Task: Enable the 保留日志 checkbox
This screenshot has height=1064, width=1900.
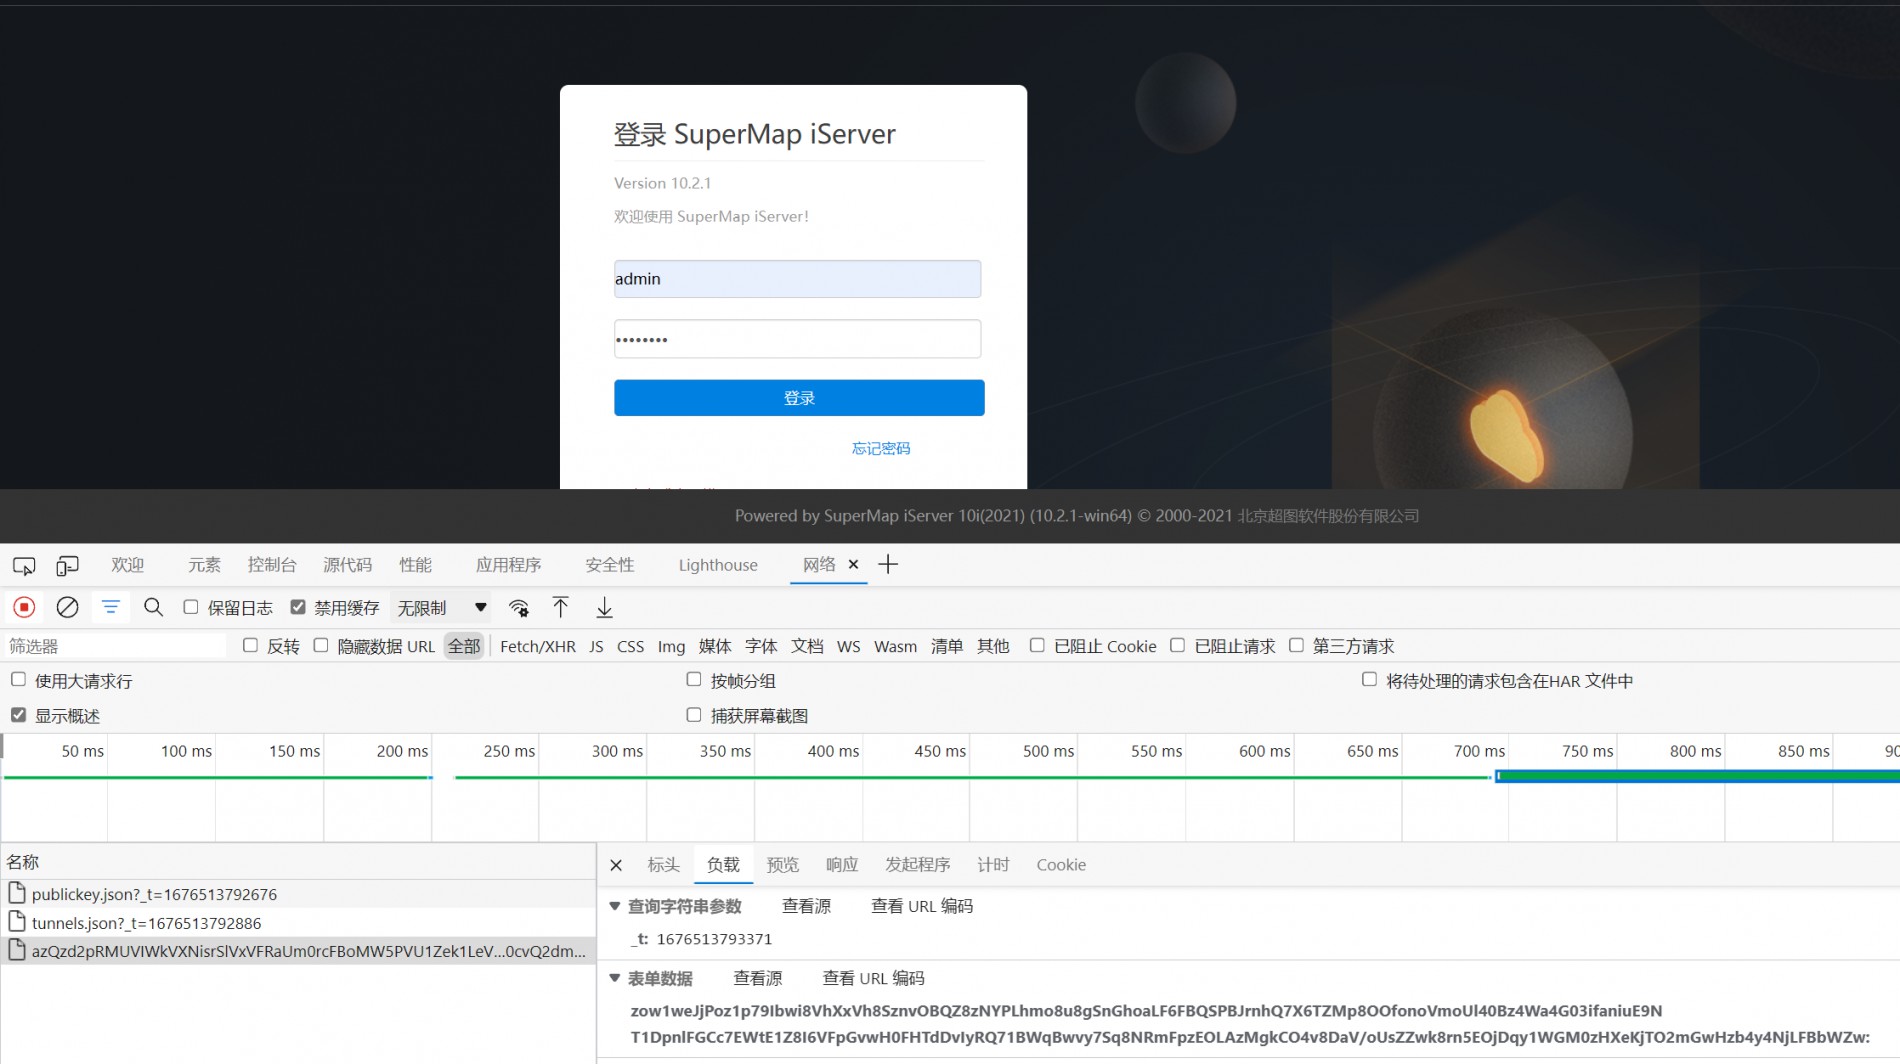Action: point(191,607)
